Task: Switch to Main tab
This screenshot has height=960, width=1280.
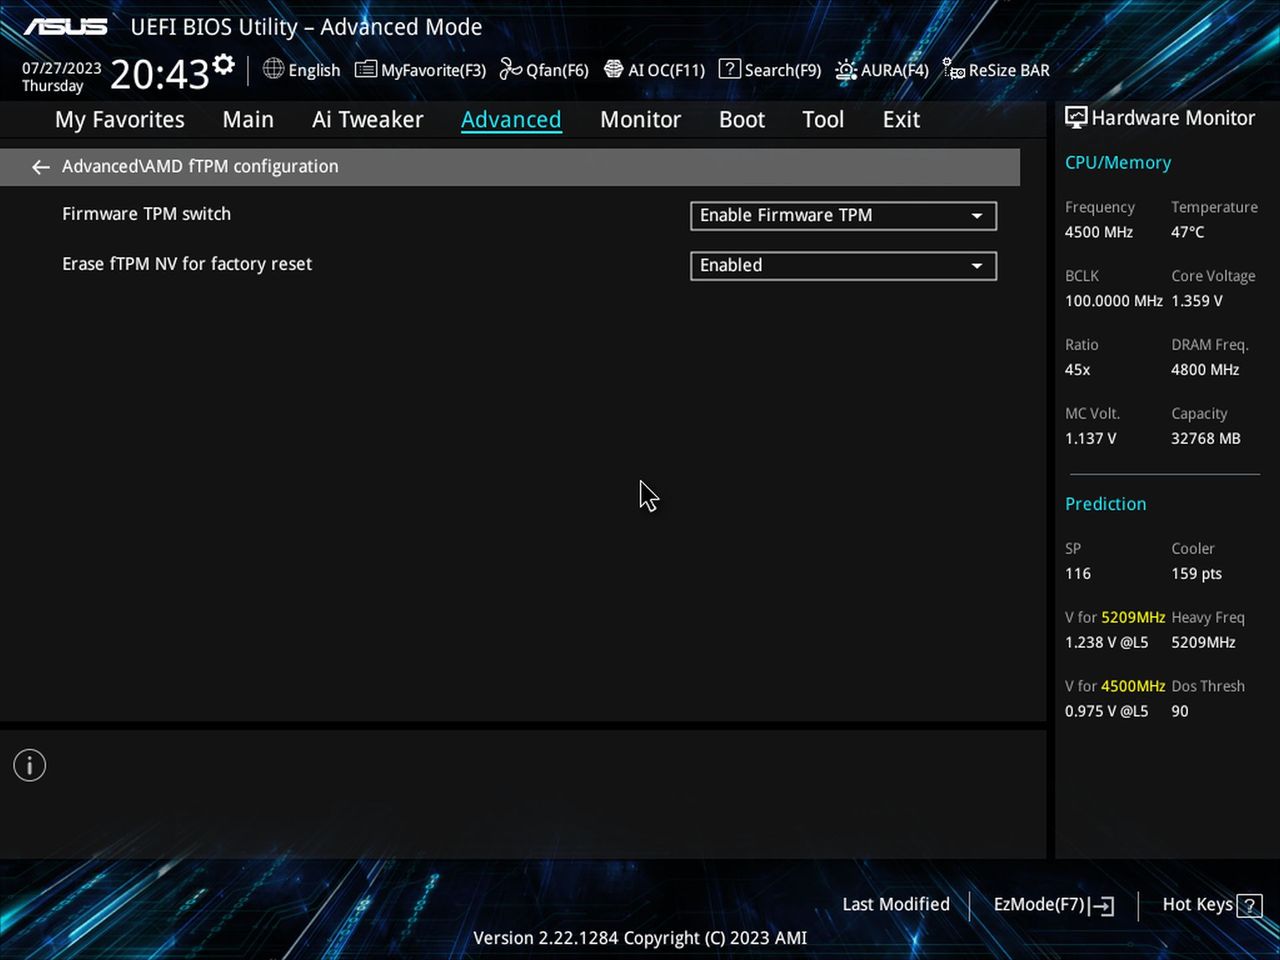Action: (248, 120)
